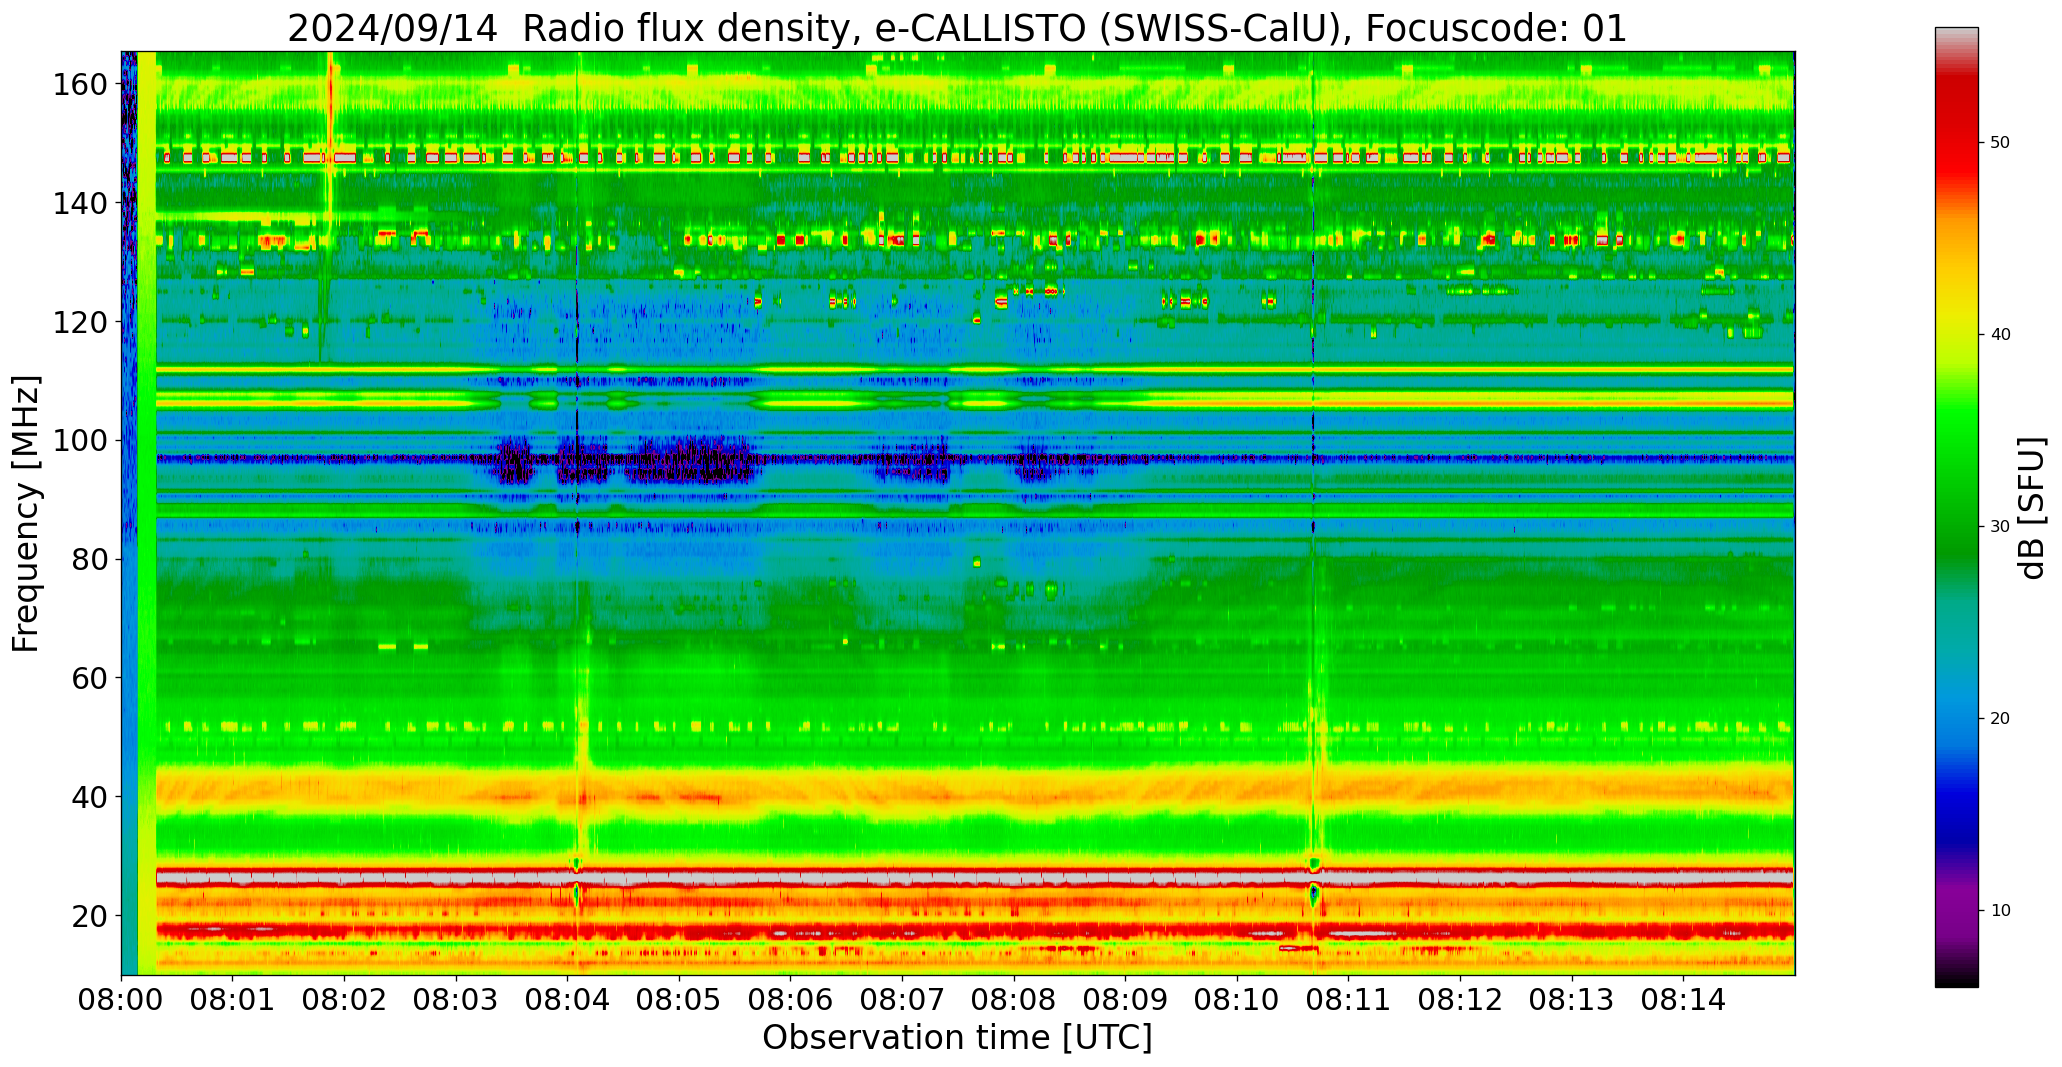The width and height of the screenshot is (2062, 1067).
Task: Click the colorbar tick label 40
Action: pos(2000,335)
